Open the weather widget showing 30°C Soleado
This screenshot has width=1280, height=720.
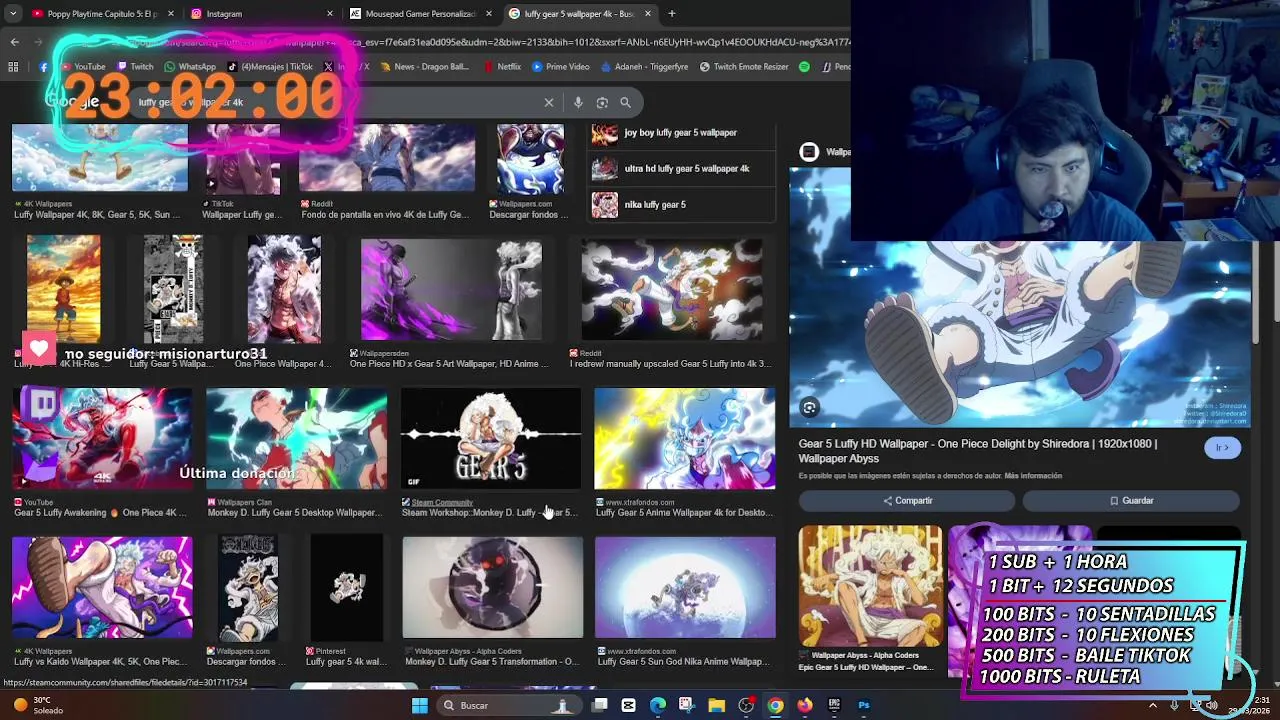tap(38, 705)
